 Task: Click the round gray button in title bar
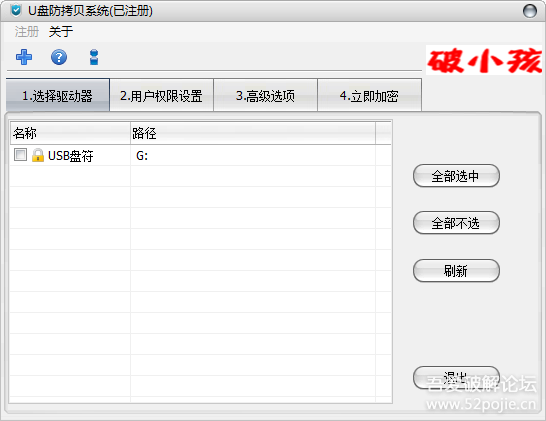tap(530, 11)
